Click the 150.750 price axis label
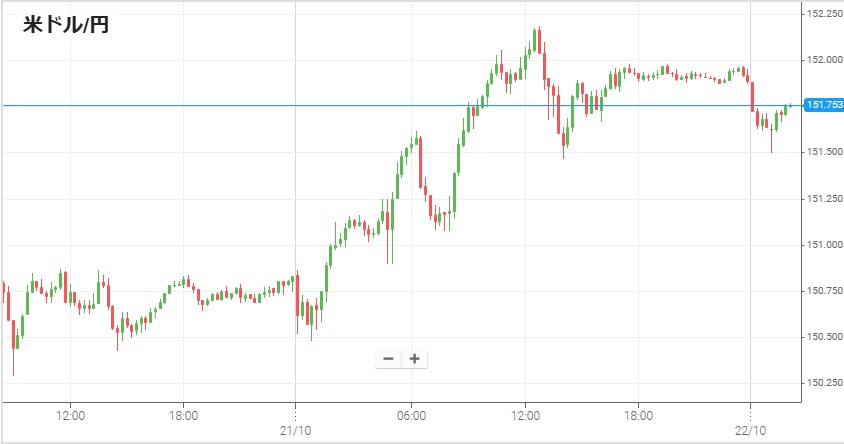844x444 pixels. pyautogui.click(x=824, y=290)
